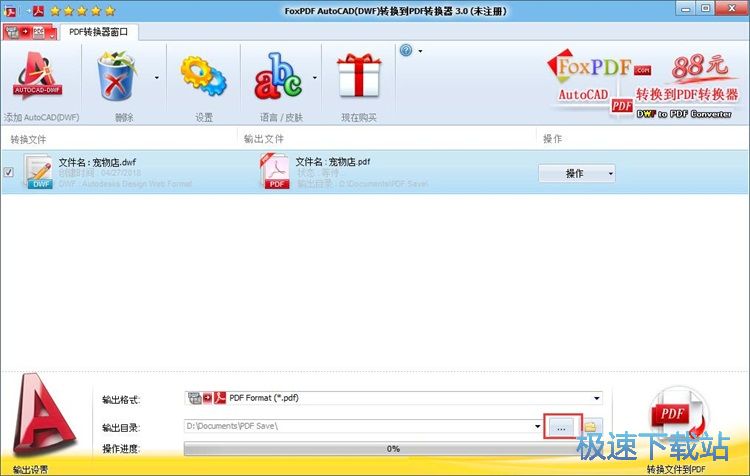Image resolution: width=750 pixels, height=476 pixels.
Task: Open the Settings gears icon
Action: pos(204,77)
